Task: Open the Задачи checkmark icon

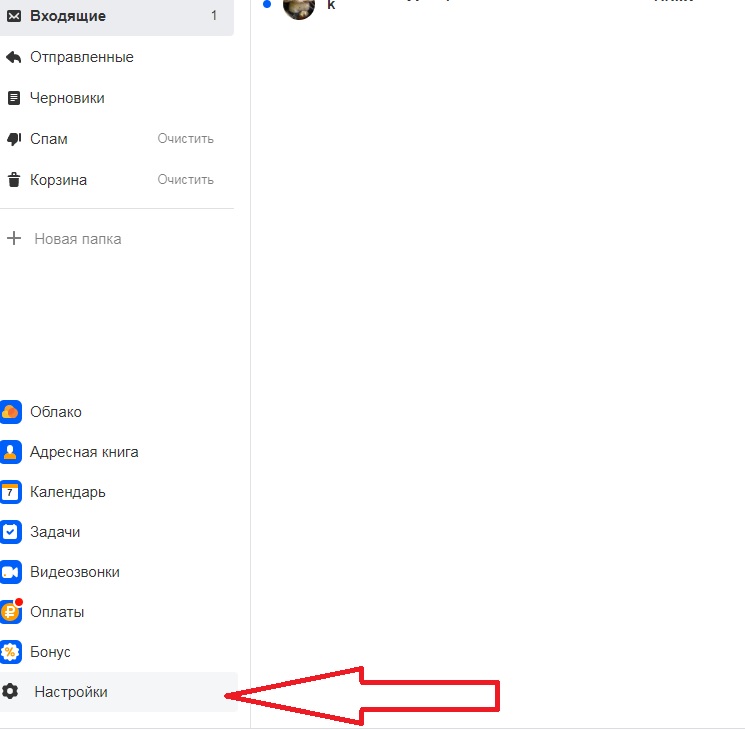Action: (x=10, y=532)
